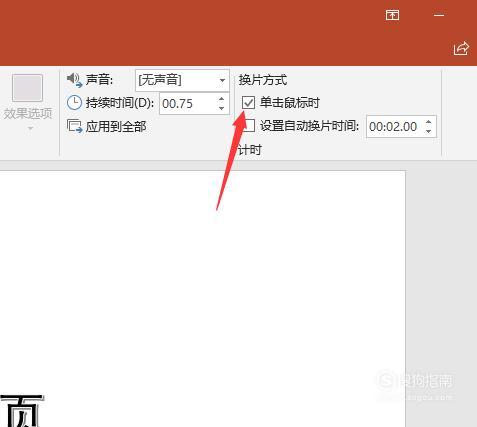Viewport: 477px width, 427px height.
Task: Click the 持续时间(D): label
Action: (120, 103)
